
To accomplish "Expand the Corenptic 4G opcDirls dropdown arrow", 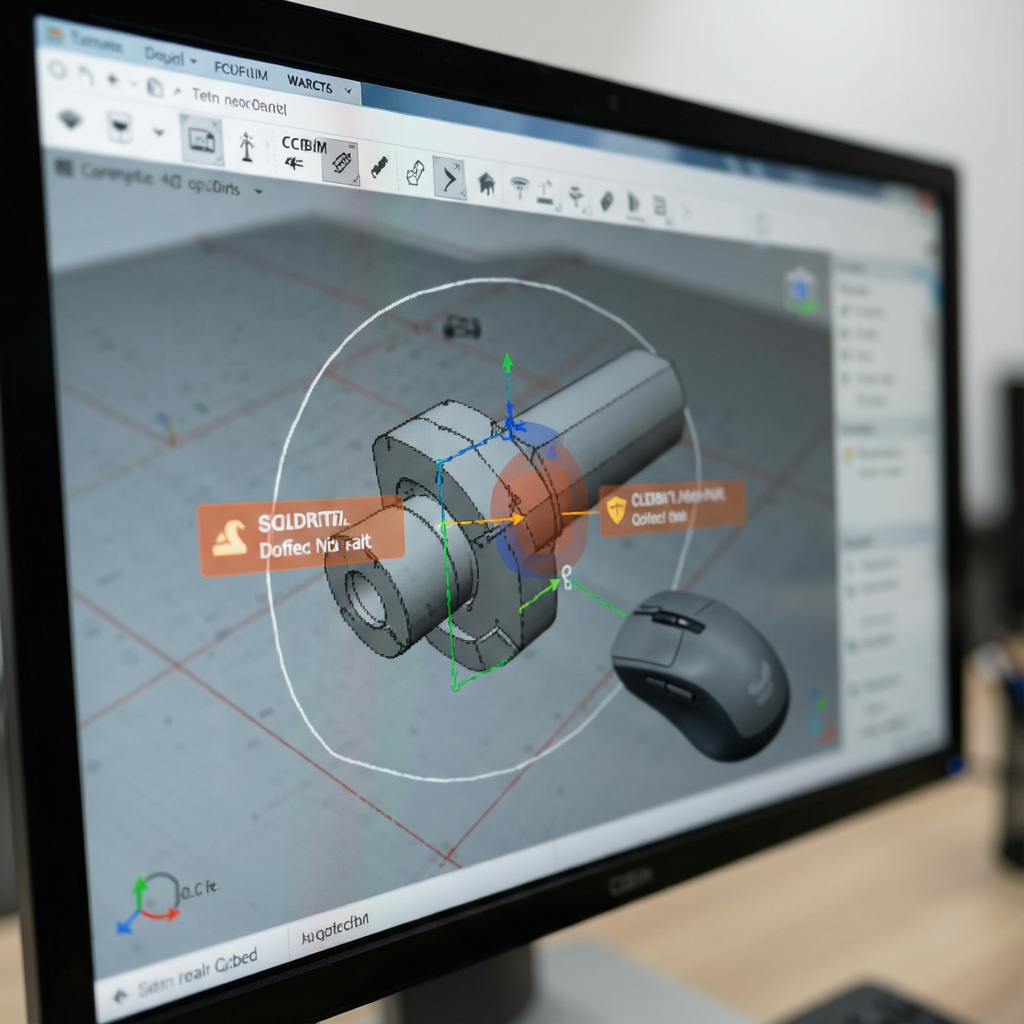I will [259, 192].
